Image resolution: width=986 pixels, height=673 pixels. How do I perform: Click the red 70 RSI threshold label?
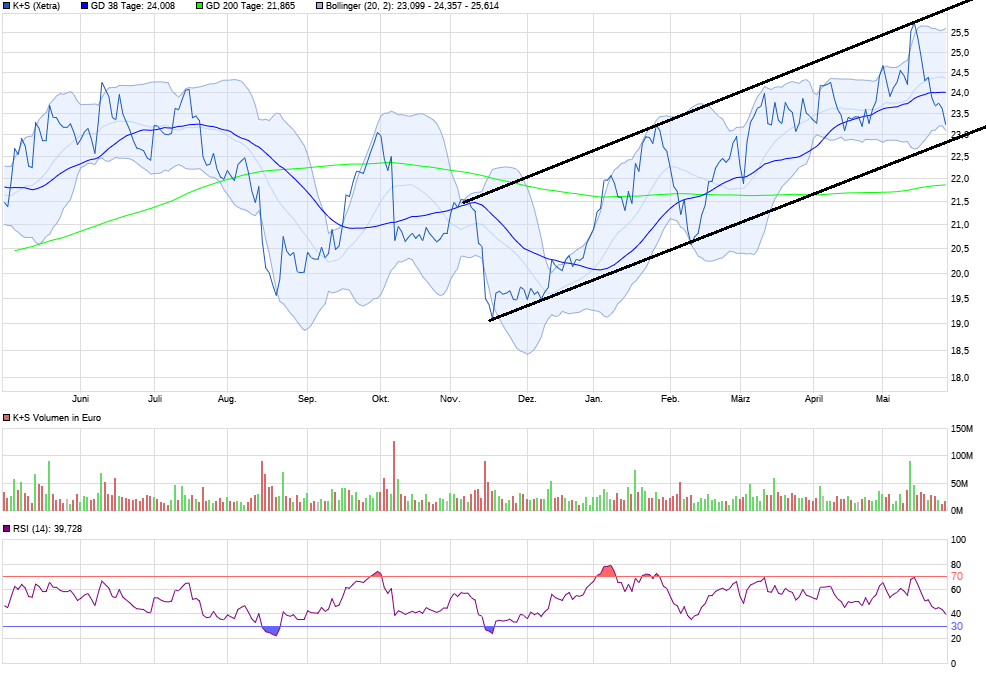(956, 577)
